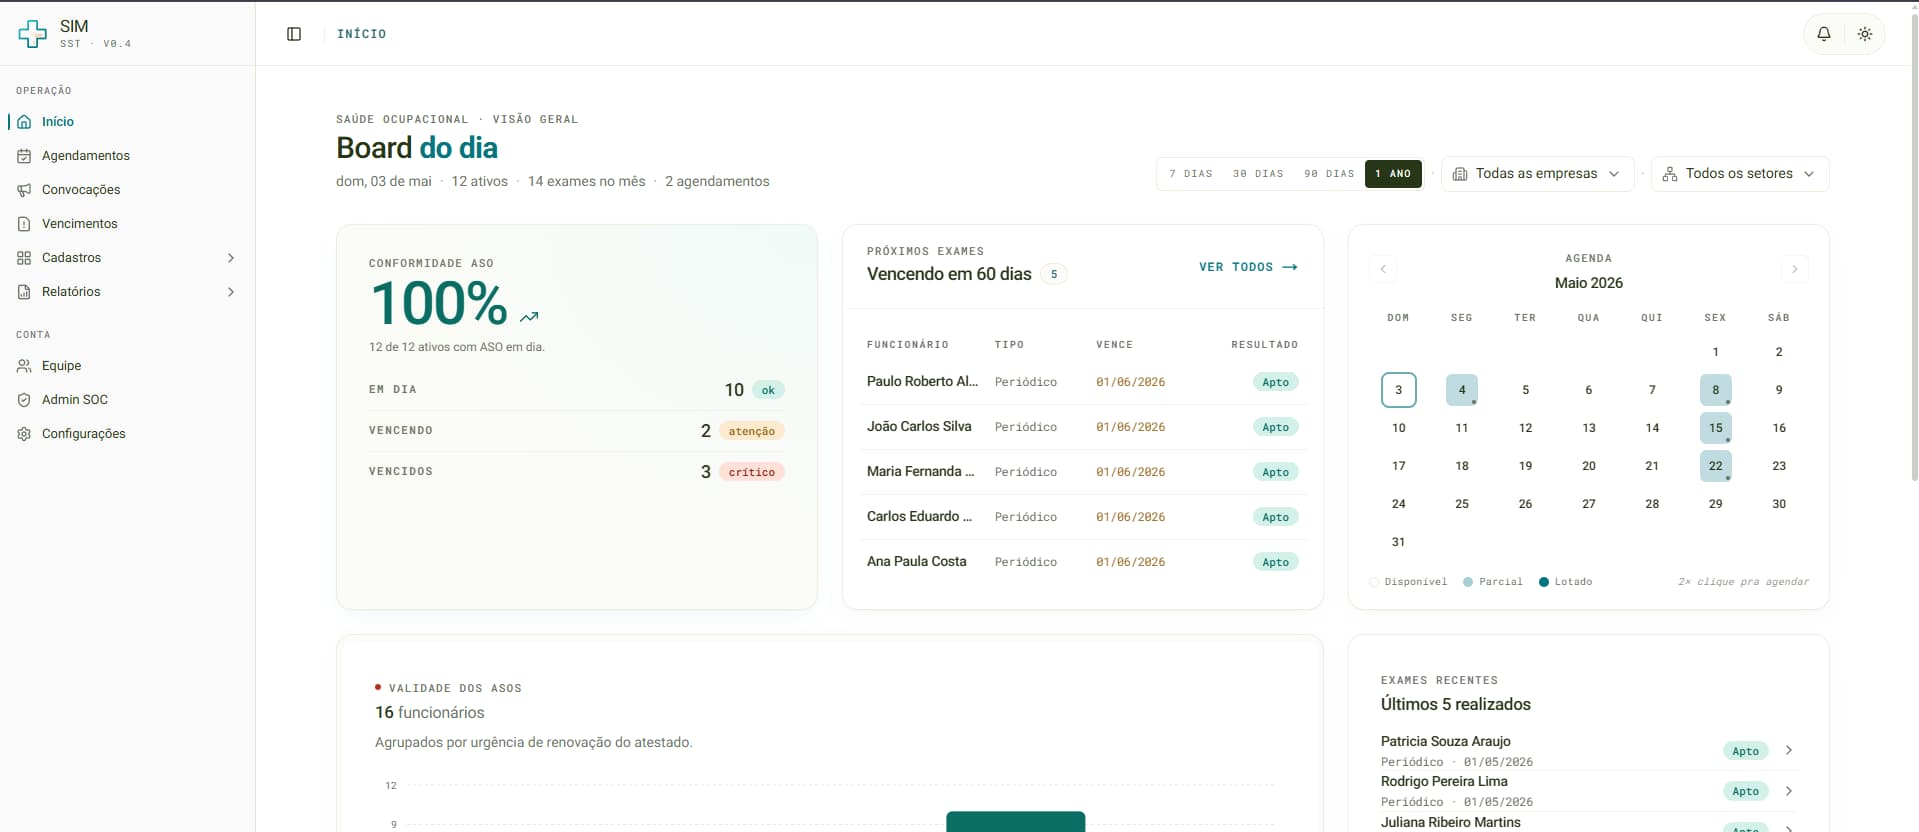The width and height of the screenshot is (1919, 832).
Task: Click the VER TODOS link
Action: [1248, 267]
